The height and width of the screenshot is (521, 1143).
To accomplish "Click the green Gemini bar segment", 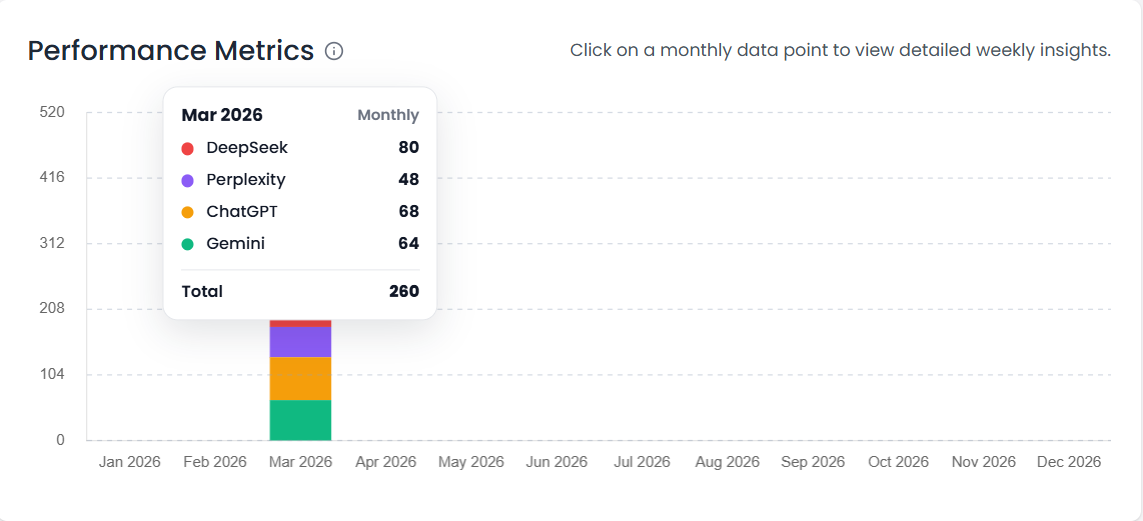I will coord(300,420).
